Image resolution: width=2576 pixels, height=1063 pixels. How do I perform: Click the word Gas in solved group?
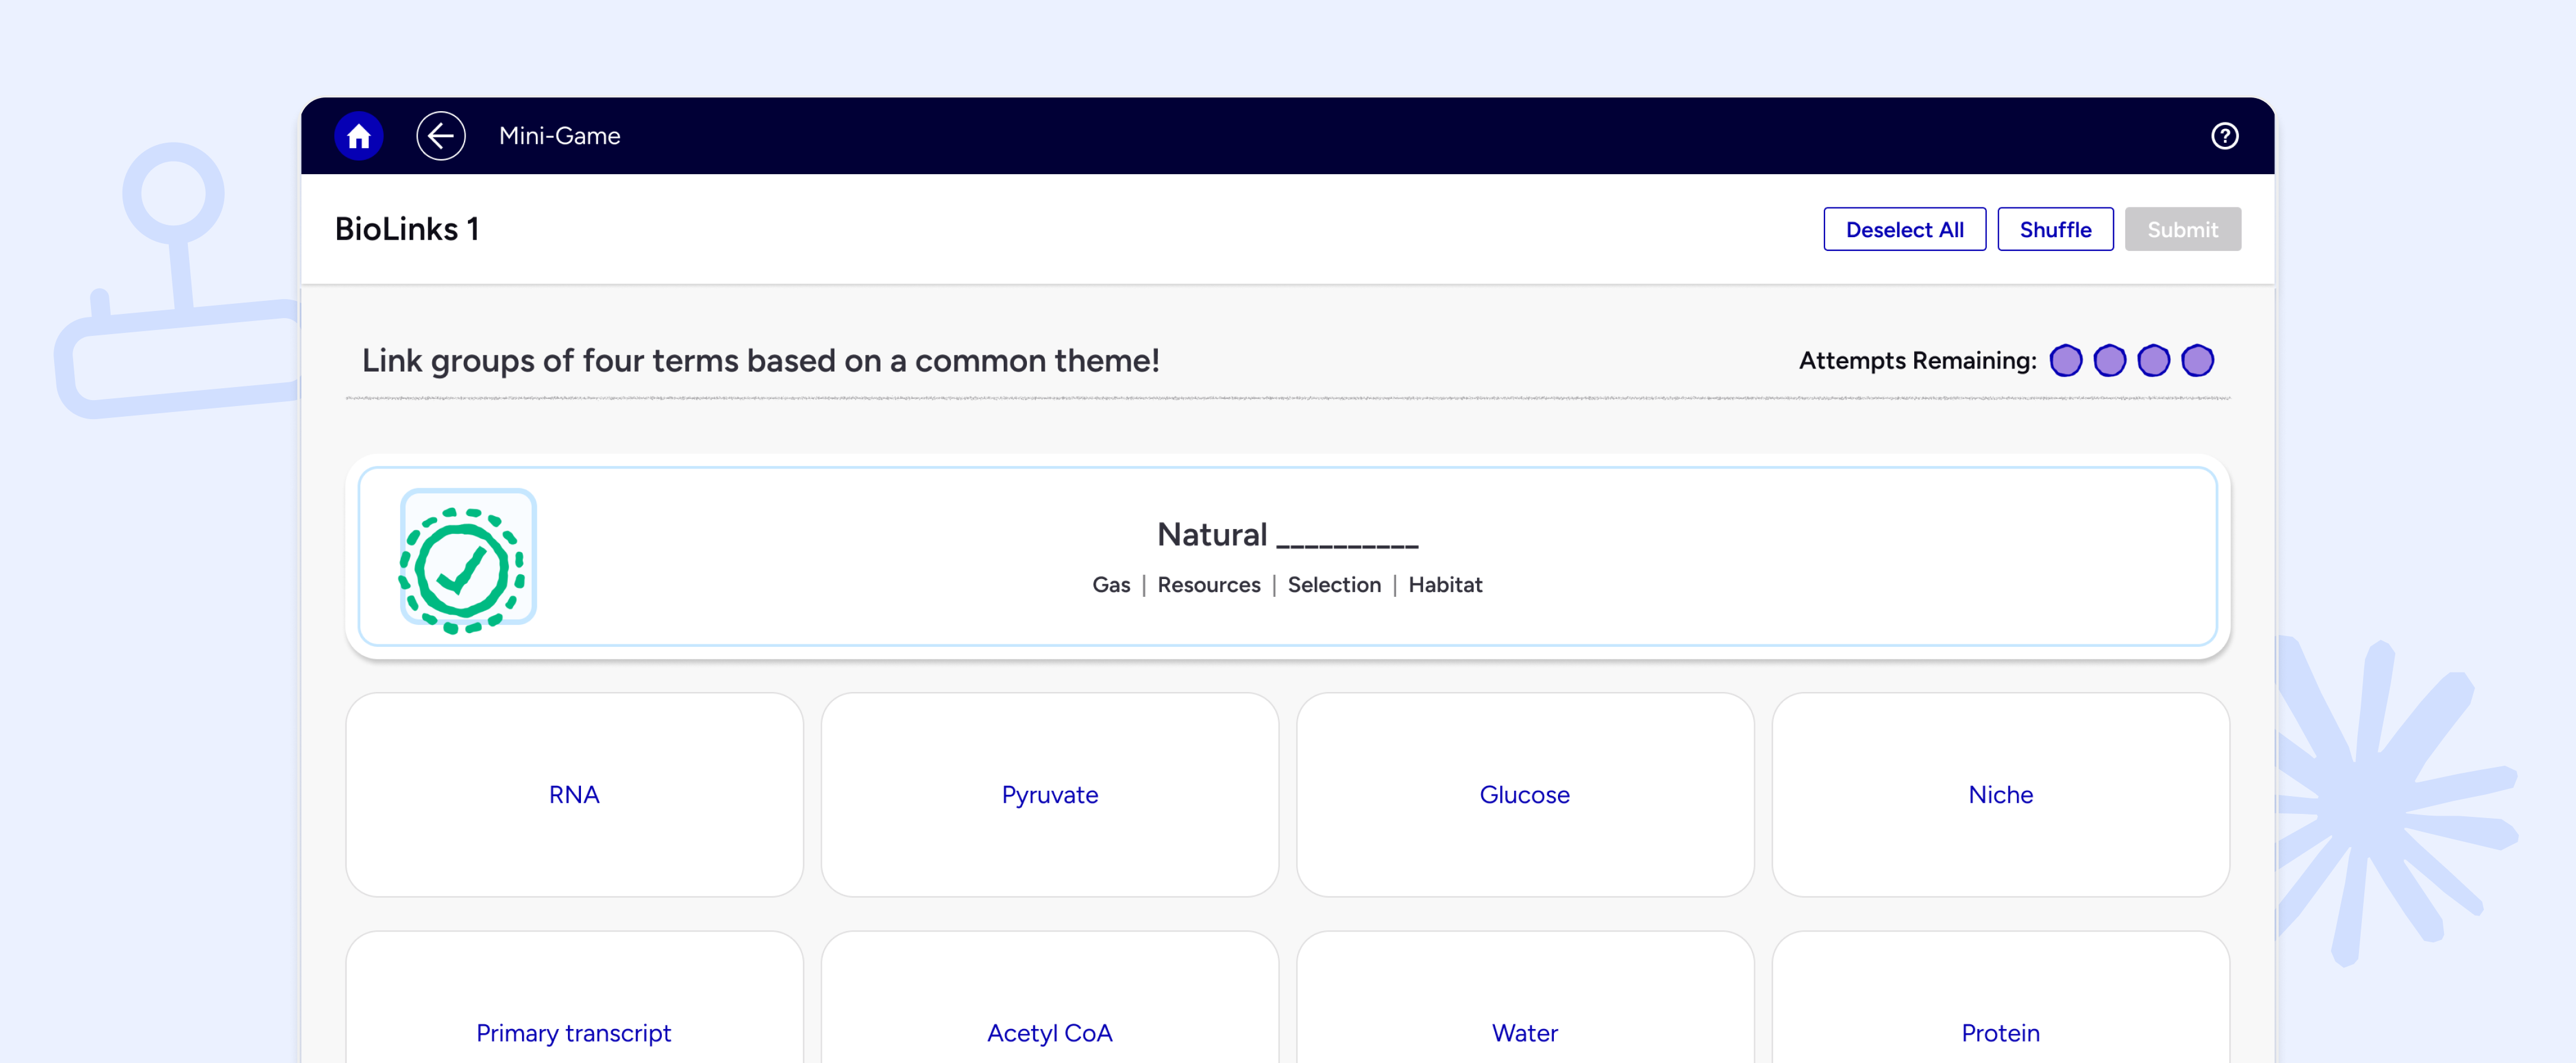[1111, 585]
